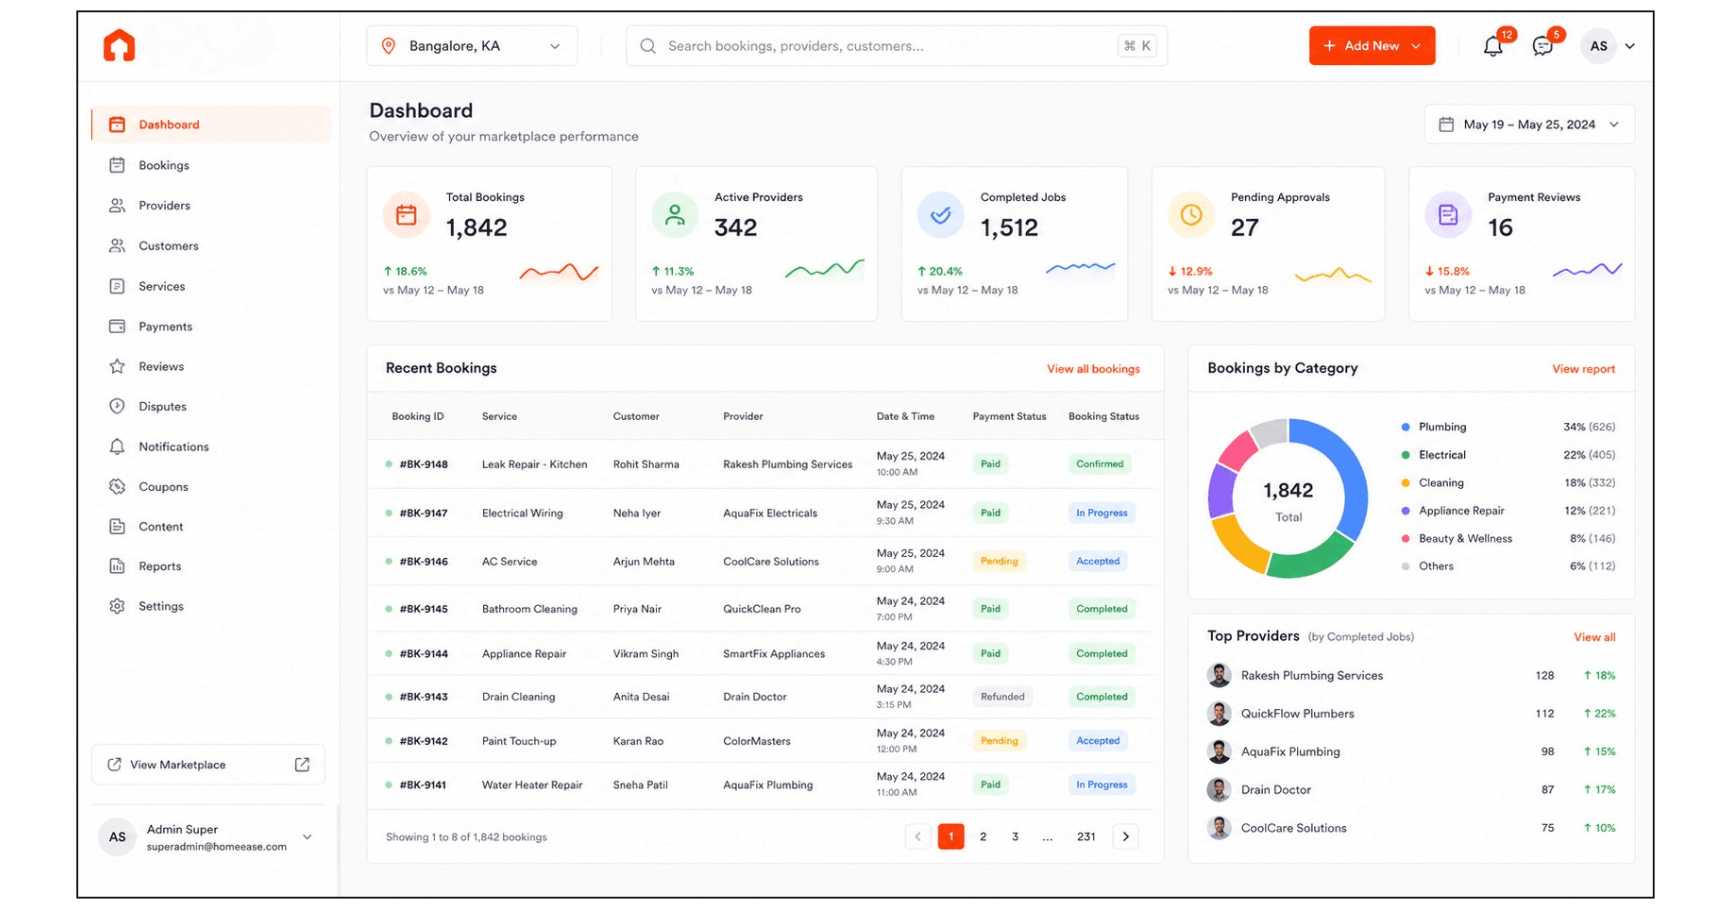
Task: Click the Cleaning yellow legend dot
Action: point(1405,483)
